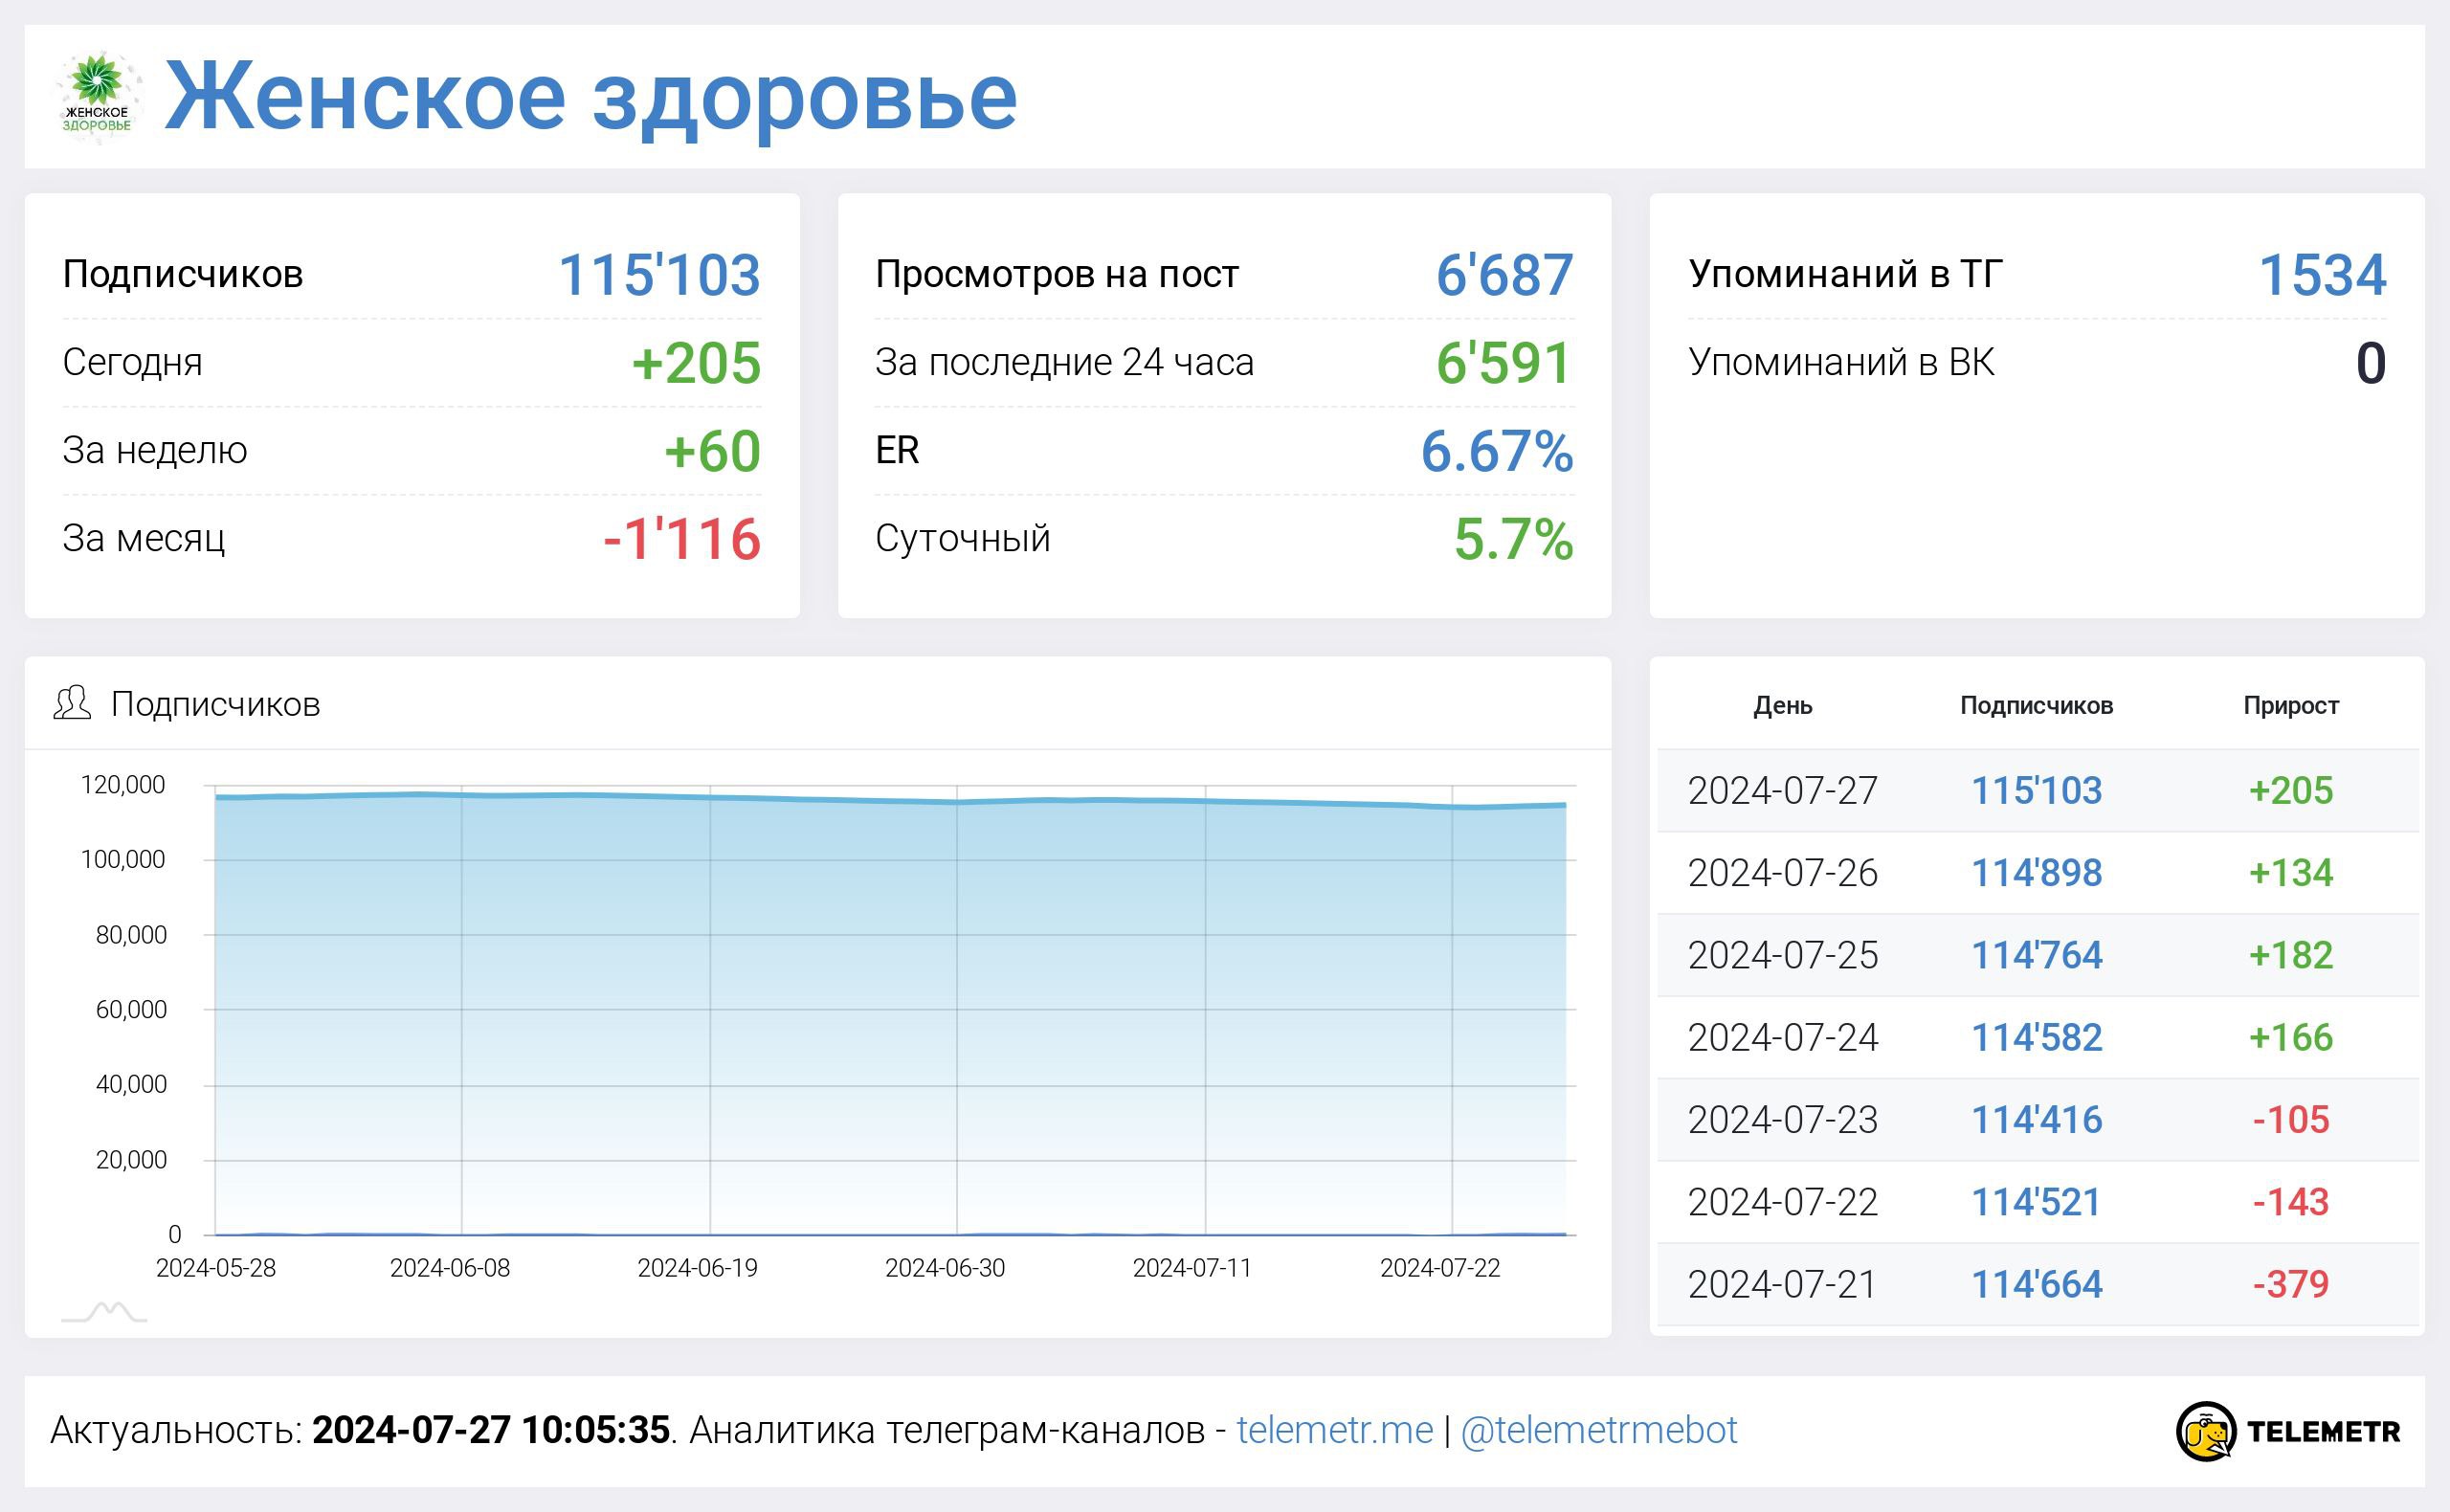
Task: Click the 2024-06-19 axis label on chart
Action: coord(697,1268)
